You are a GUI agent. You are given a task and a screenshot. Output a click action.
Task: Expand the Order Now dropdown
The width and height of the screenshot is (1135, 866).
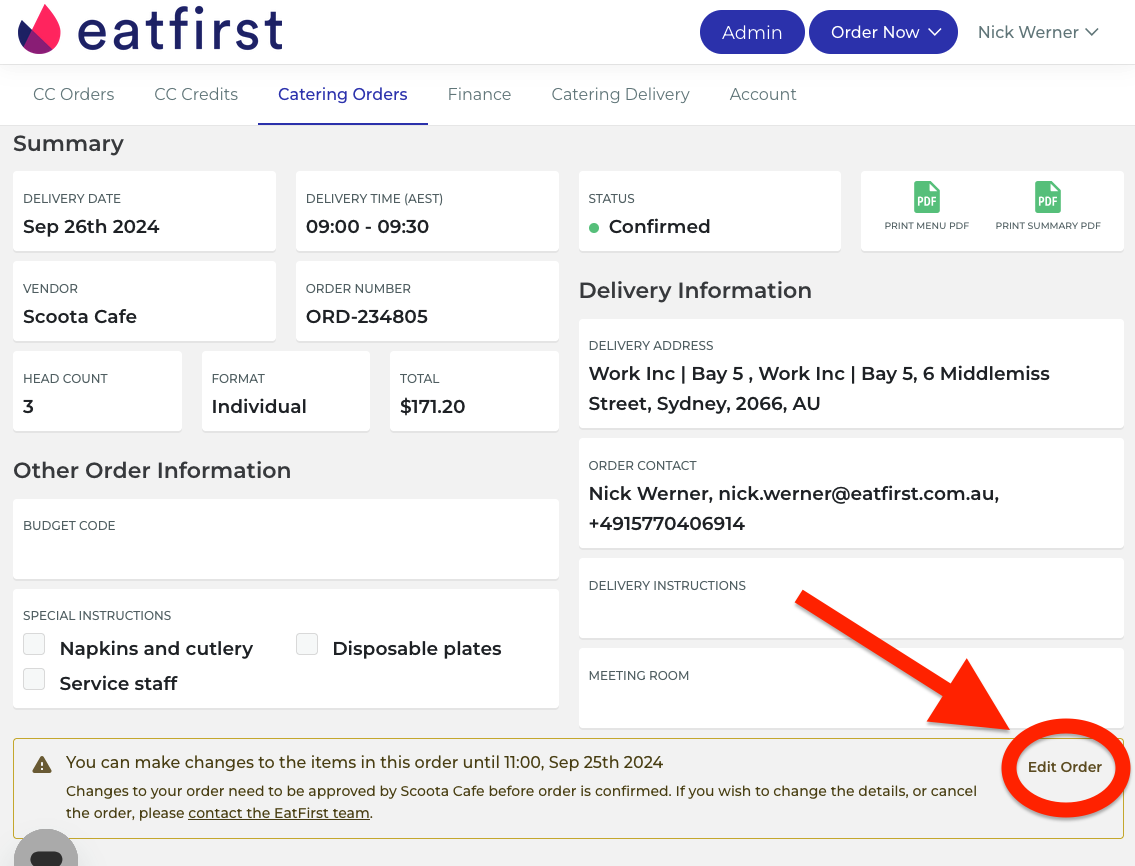click(x=883, y=32)
